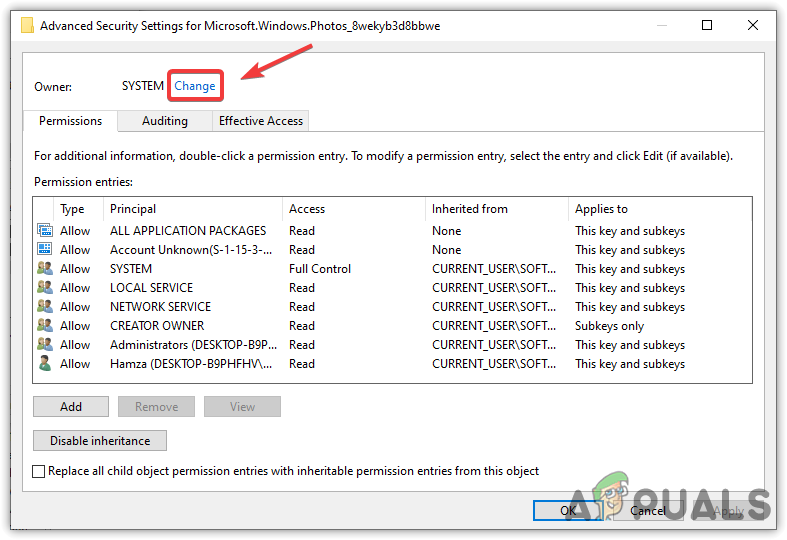Click the View button
Image resolution: width=787 pixels, height=540 pixels.
pyautogui.click(x=242, y=407)
